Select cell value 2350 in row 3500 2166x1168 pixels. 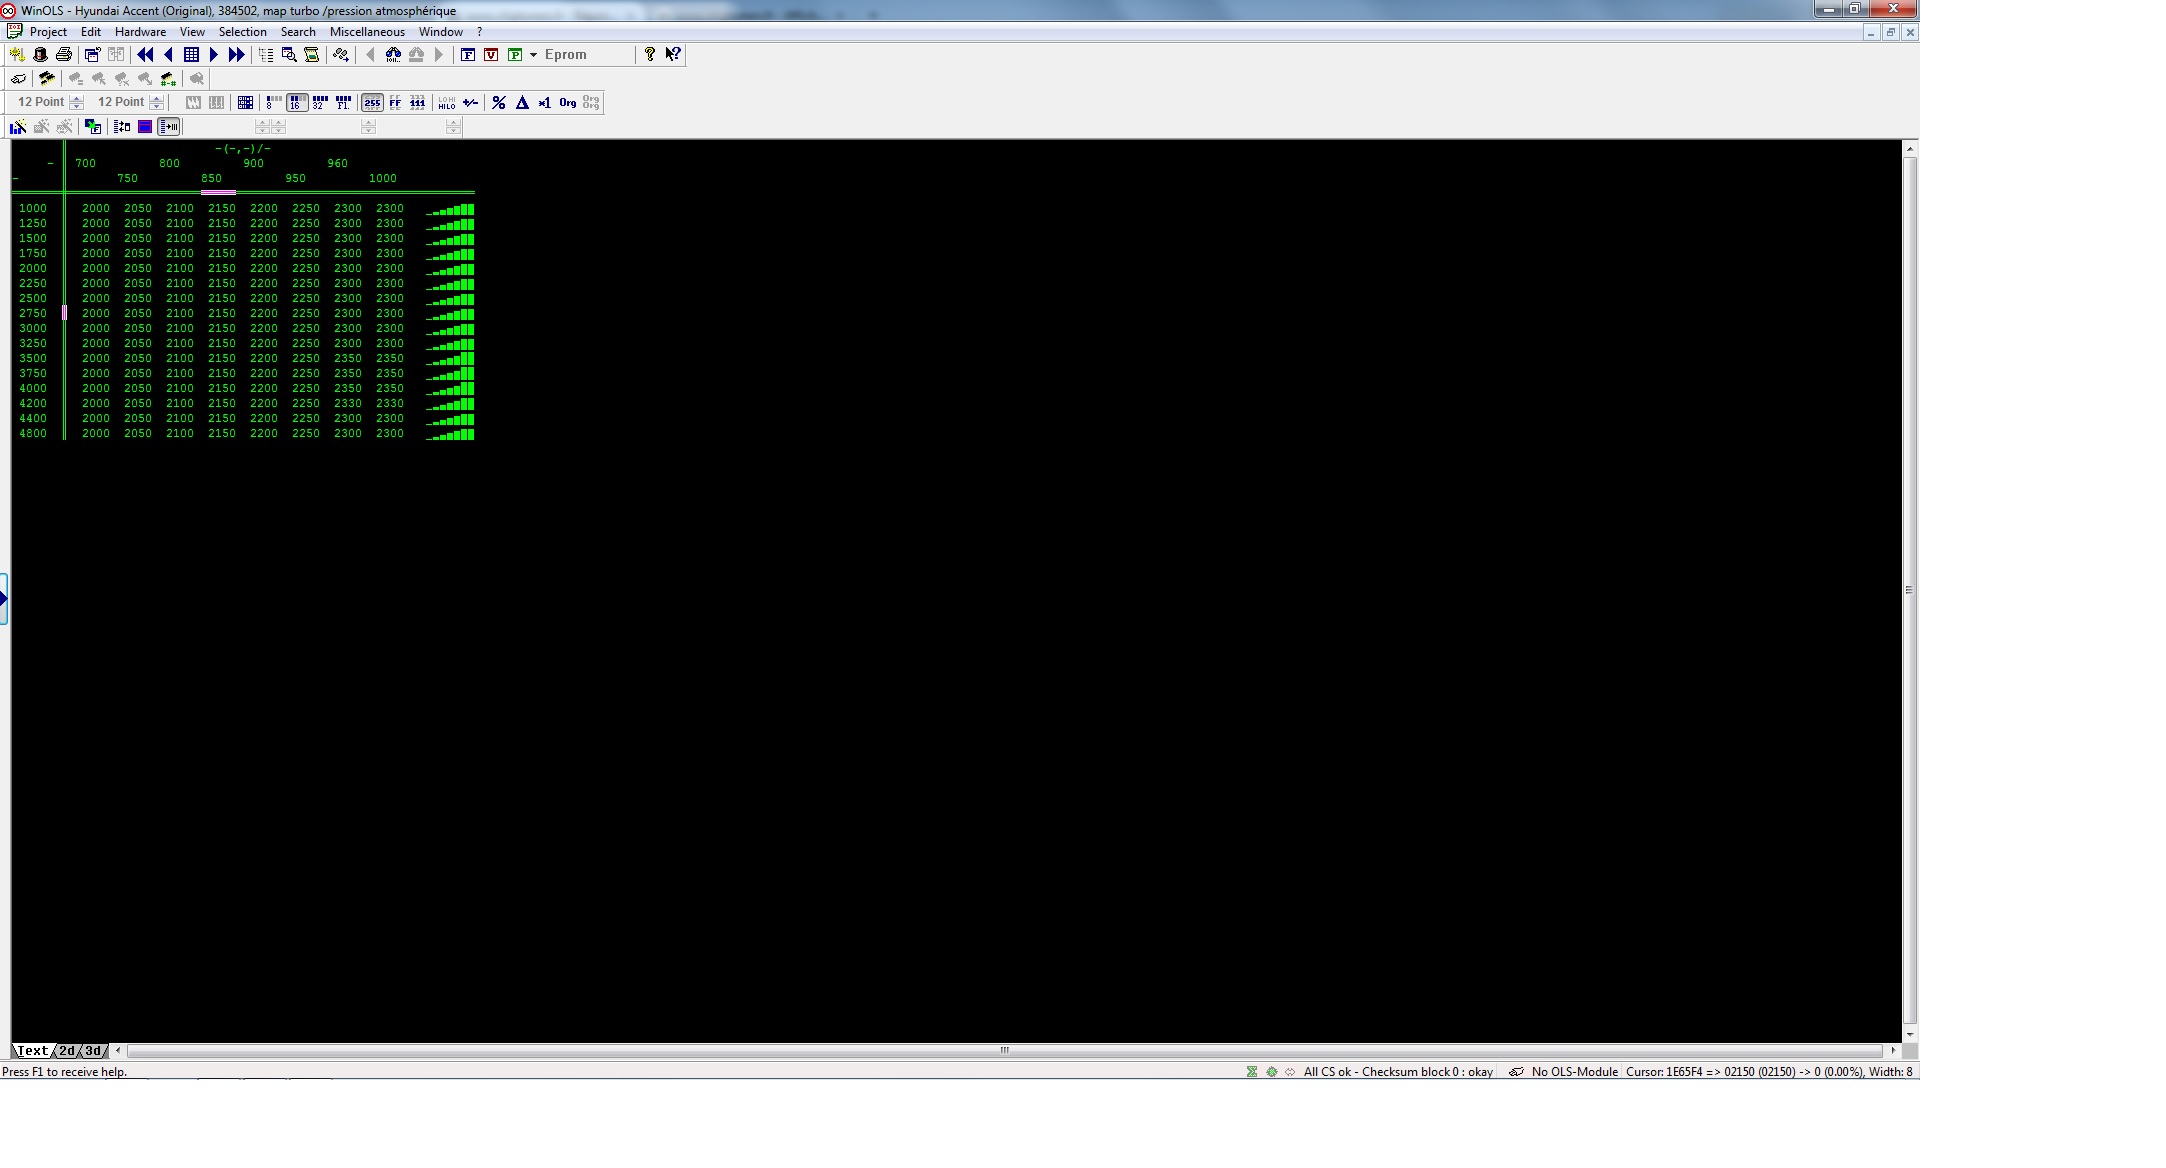347,358
